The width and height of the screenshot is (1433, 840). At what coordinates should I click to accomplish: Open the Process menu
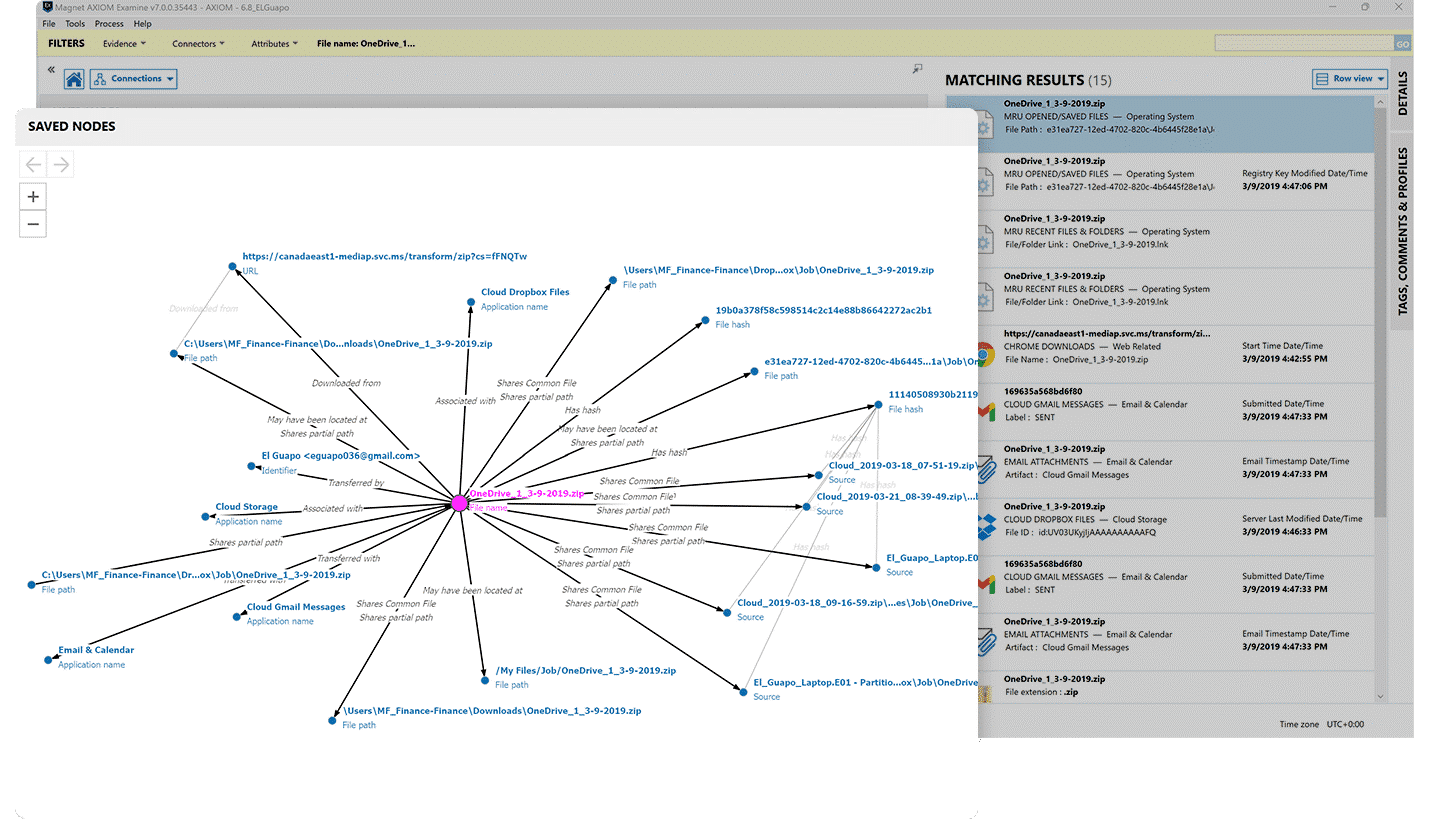pyautogui.click(x=109, y=23)
